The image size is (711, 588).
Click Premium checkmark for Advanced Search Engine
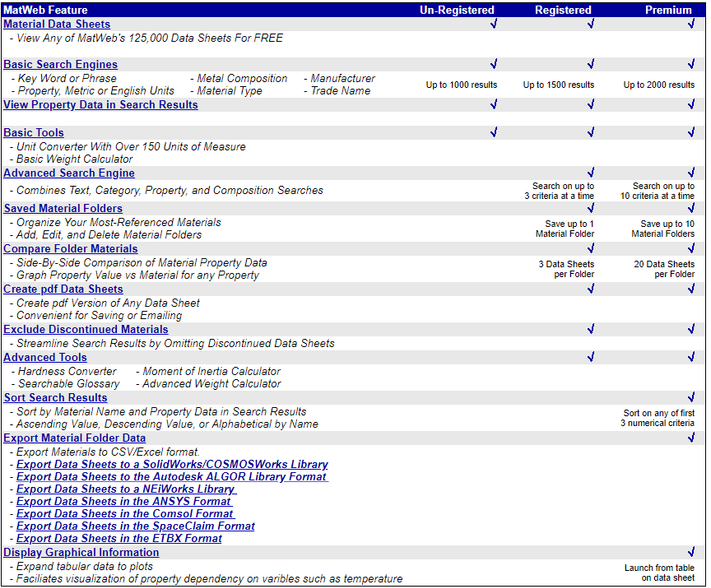691,173
